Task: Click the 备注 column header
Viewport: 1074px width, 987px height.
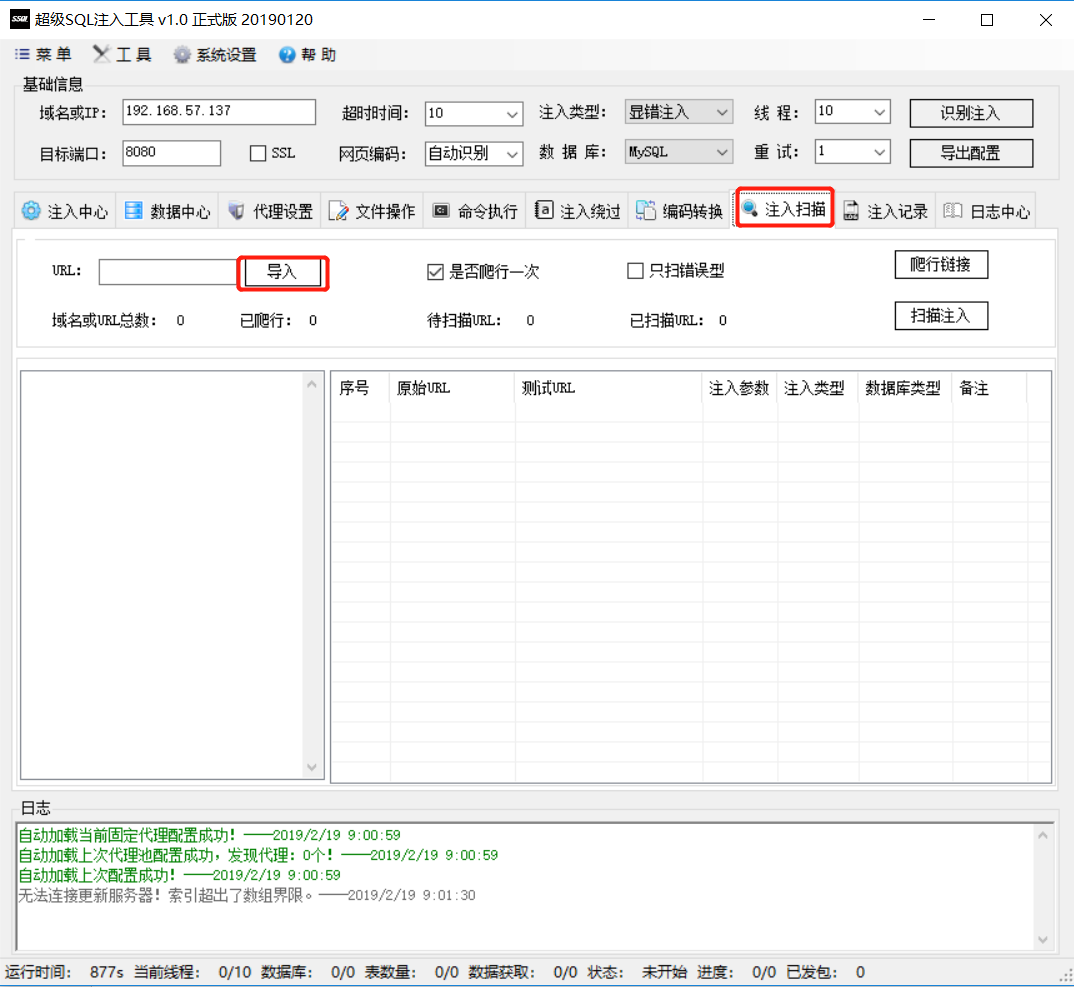Action: pyautogui.click(x=989, y=388)
